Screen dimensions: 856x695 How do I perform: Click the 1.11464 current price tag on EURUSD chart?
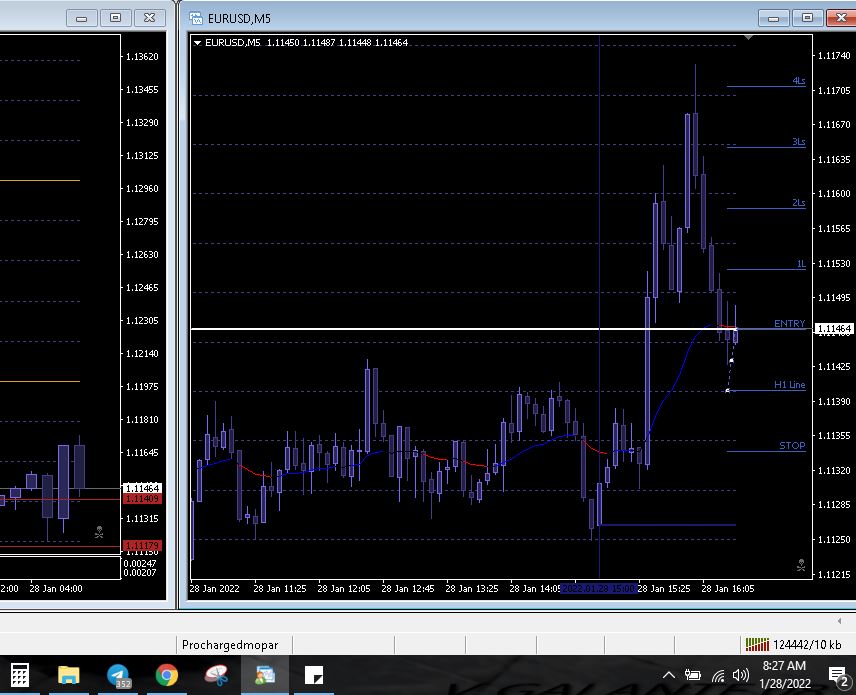(834, 329)
